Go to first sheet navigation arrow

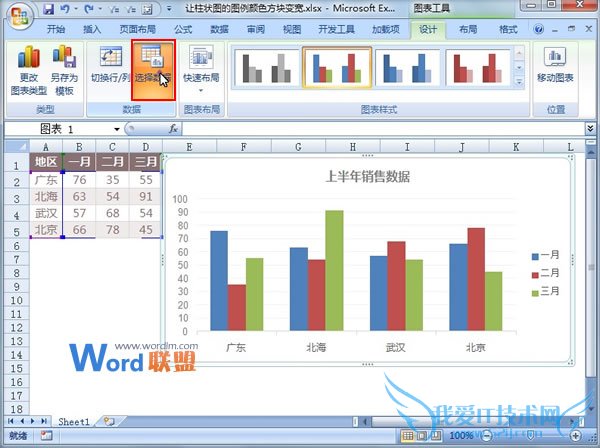point(11,421)
